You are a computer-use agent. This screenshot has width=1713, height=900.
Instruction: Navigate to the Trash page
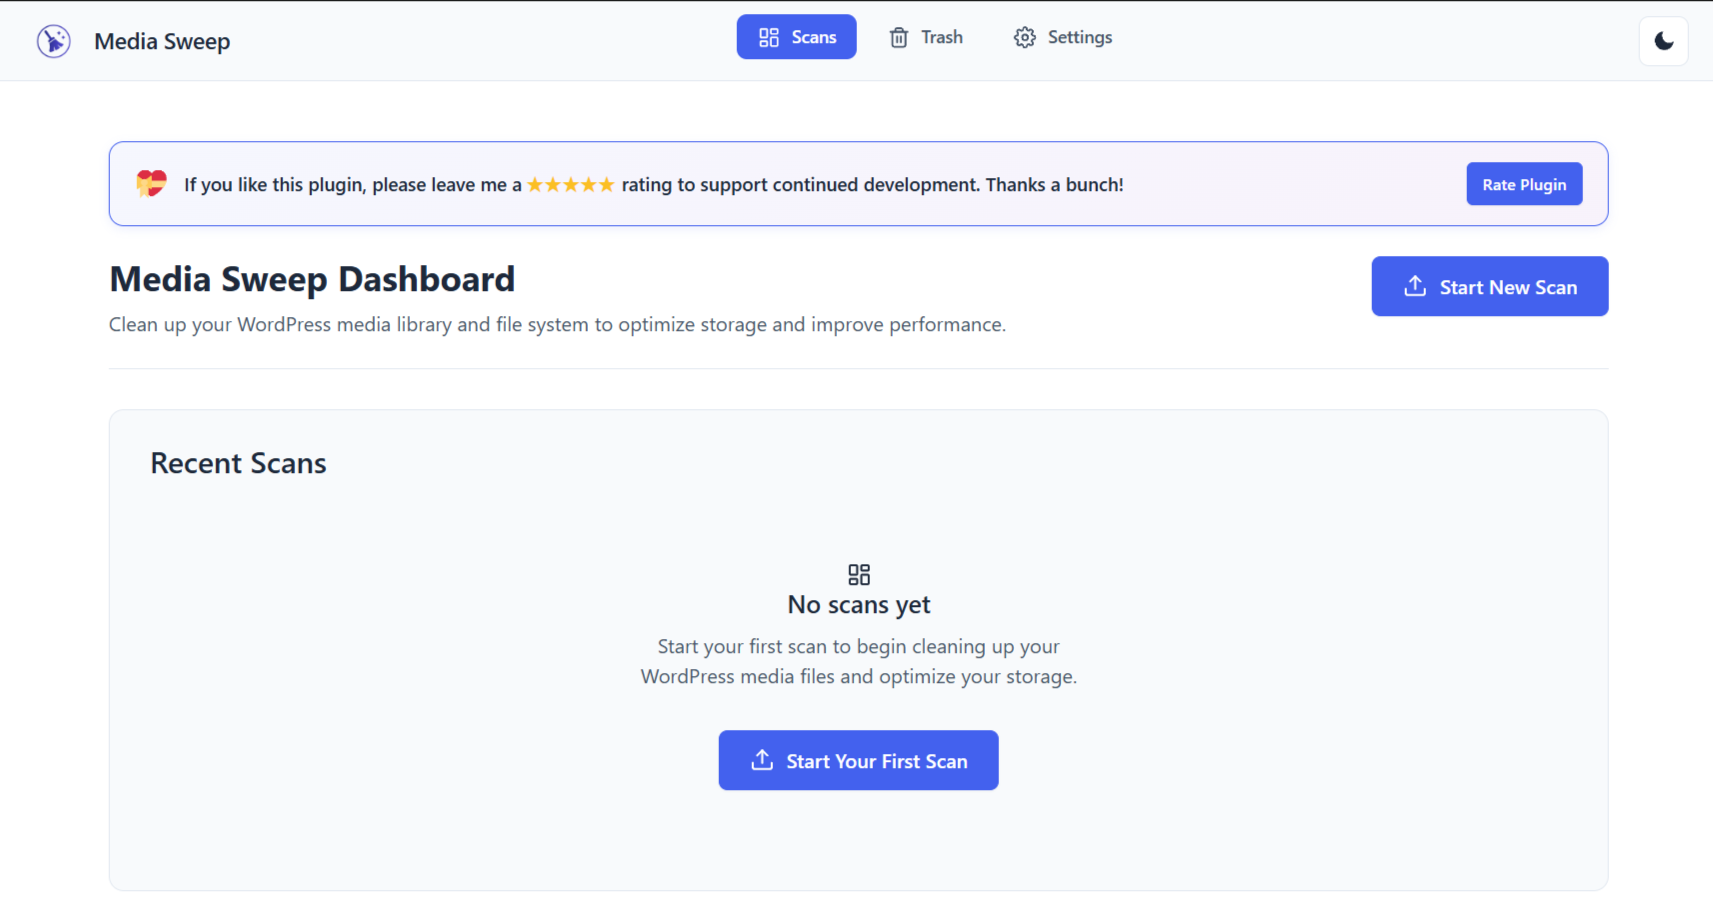point(926,36)
